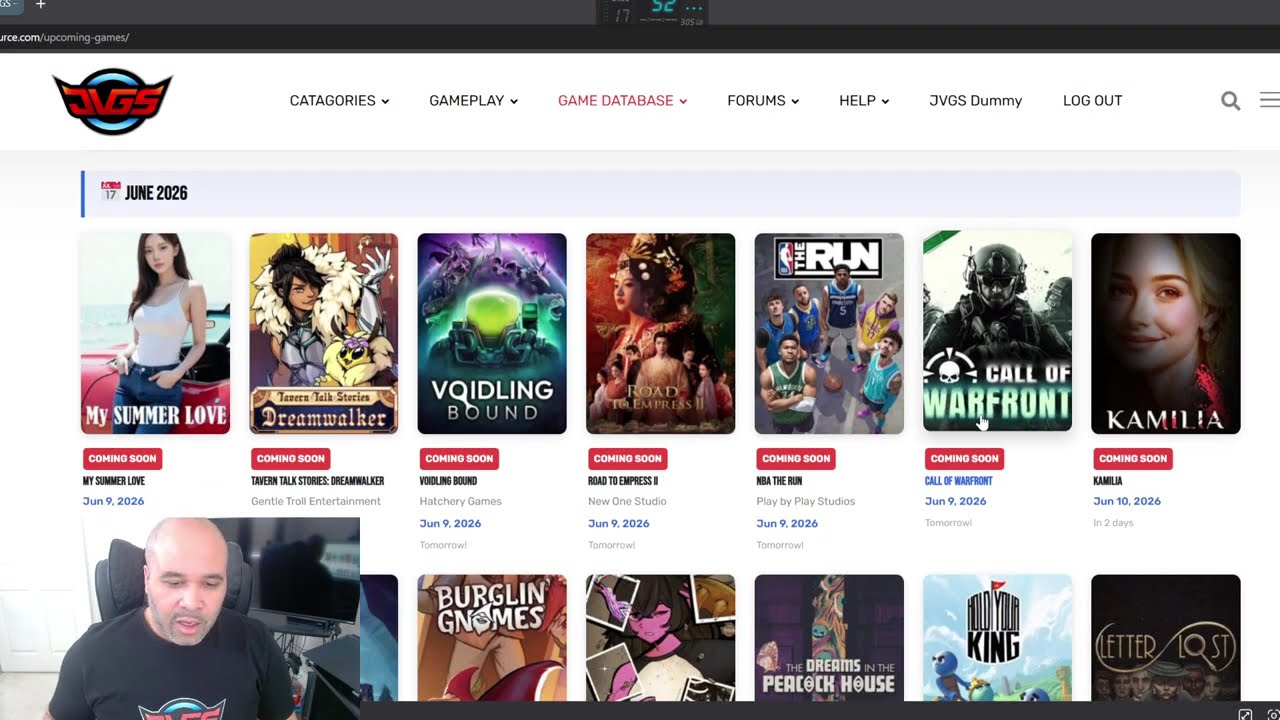Expand the HELP dropdown menu
Viewport: 1280px width, 720px height.
(864, 101)
